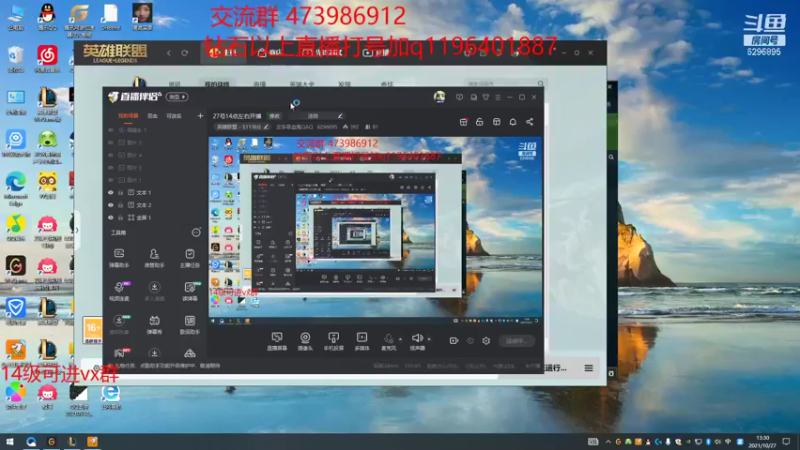The width and height of the screenshot is (800, 450).
Task: Toggle visibility of 文本 2 source
Action: tap(111, 205)
